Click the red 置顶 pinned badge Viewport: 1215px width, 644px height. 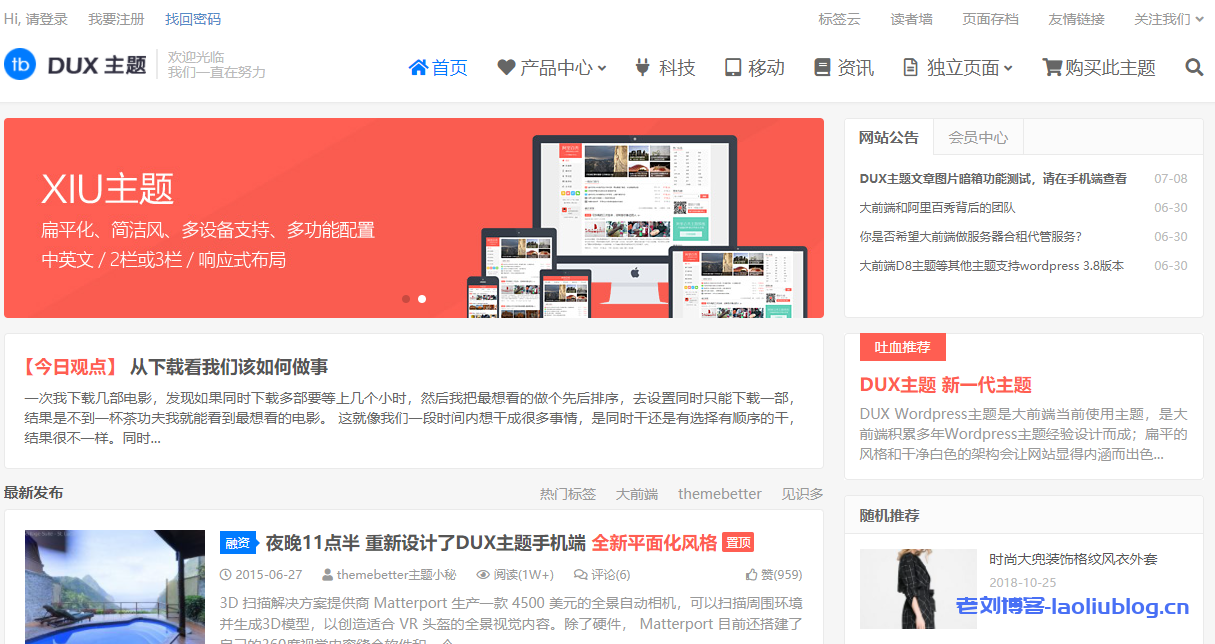[737, 542]
